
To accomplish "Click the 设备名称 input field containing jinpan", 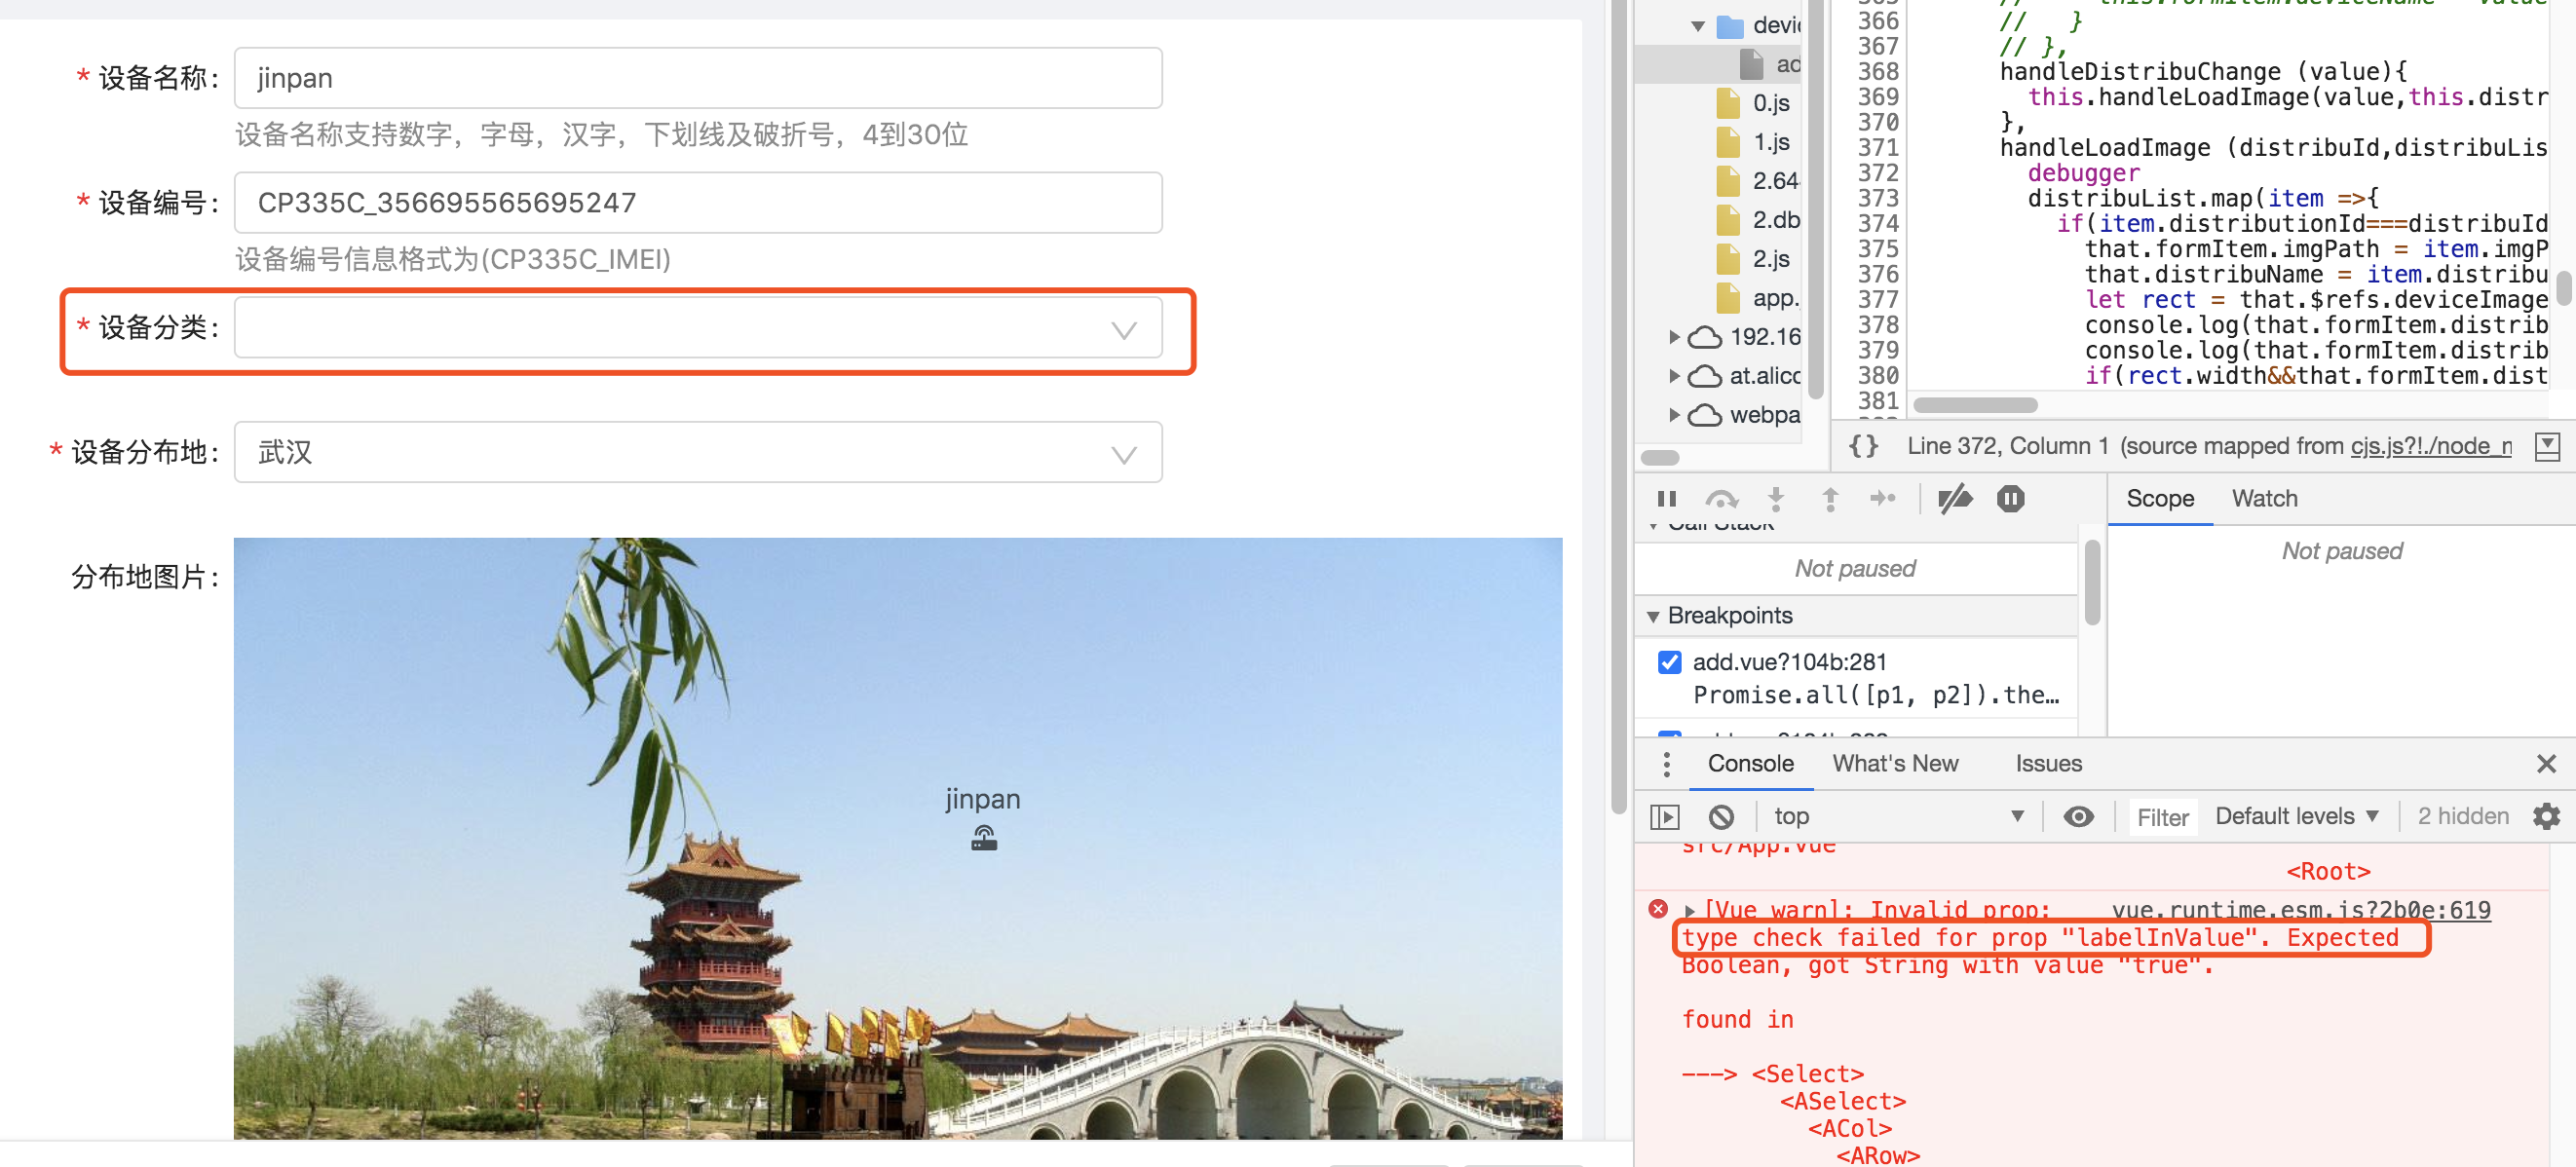I will [x=697, y=78].
